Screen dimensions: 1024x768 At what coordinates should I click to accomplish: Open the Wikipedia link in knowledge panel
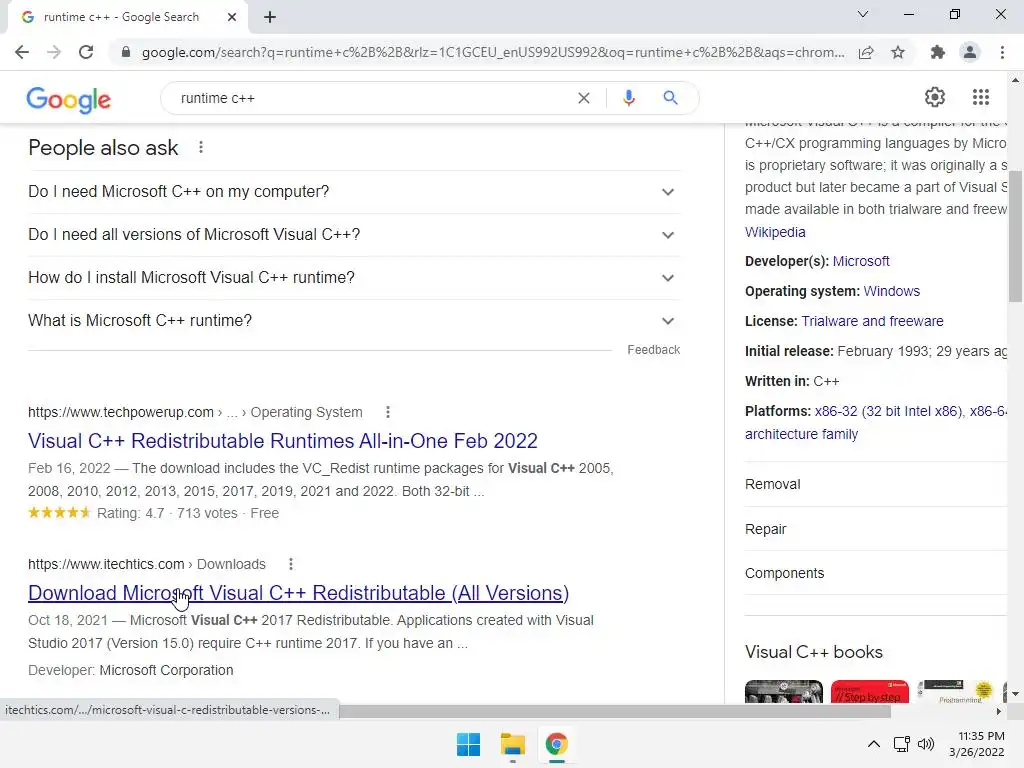click(775, 232)
